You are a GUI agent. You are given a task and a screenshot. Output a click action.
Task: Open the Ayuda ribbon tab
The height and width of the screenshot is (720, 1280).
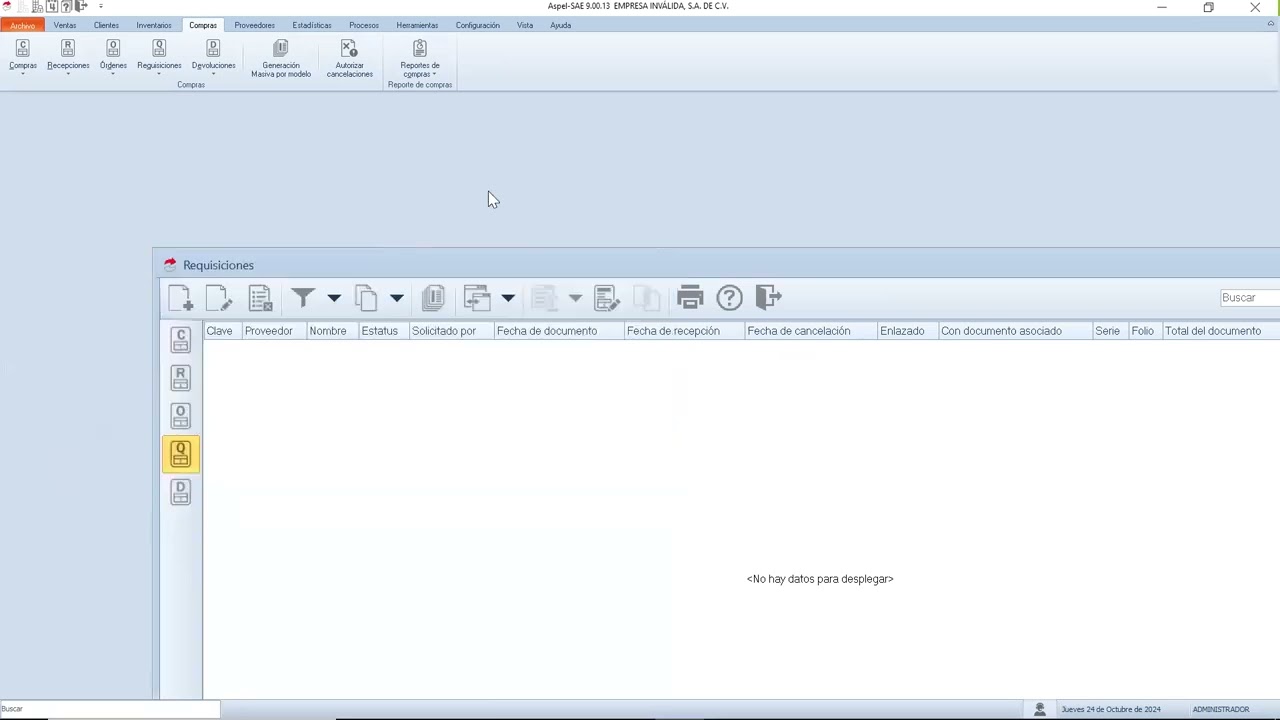tap(560, 25)
